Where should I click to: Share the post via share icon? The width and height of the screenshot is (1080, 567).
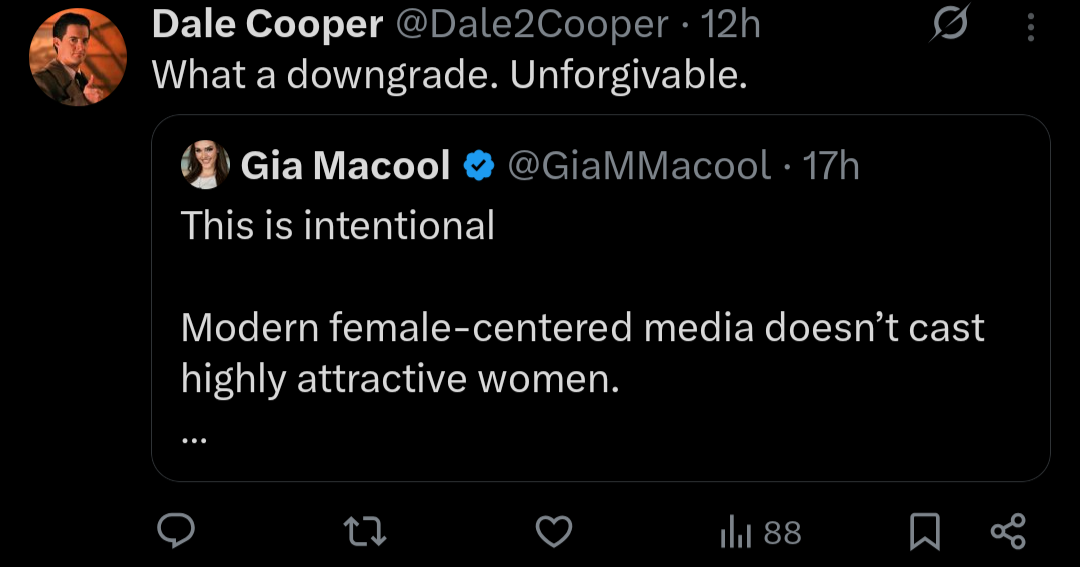(x=1008, y=531)
